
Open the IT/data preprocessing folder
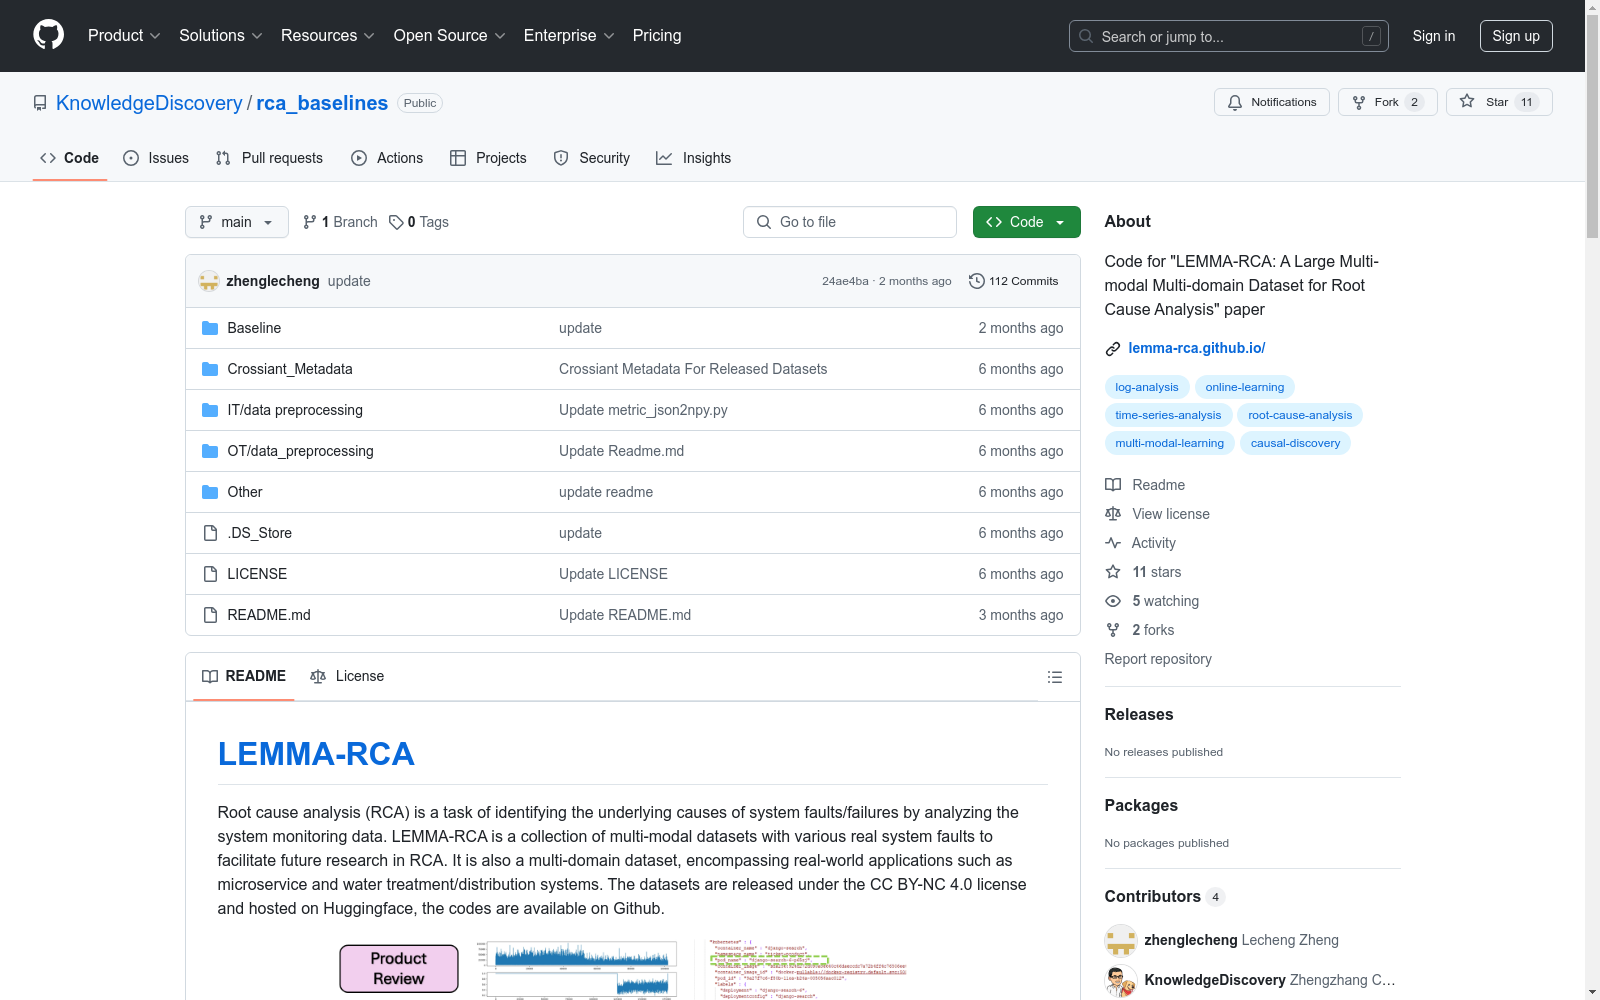(295, 410)
